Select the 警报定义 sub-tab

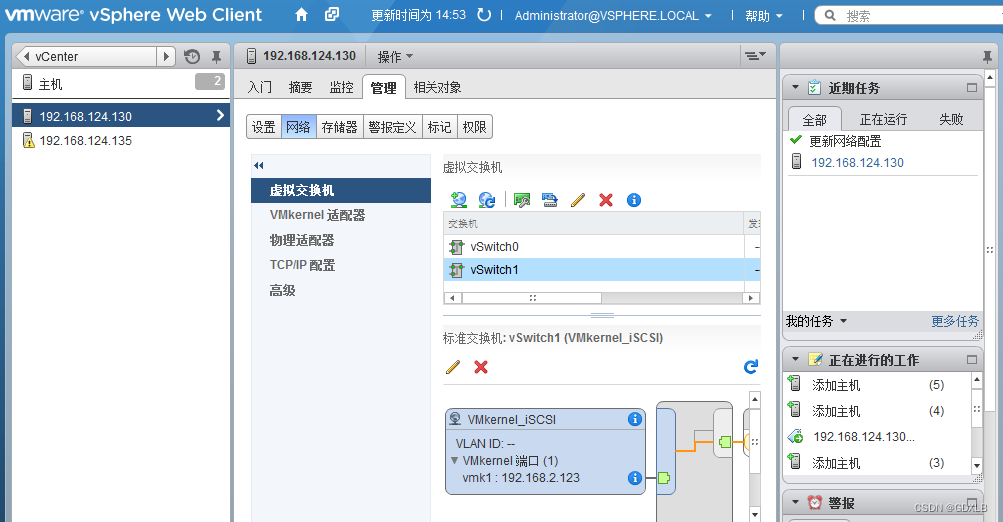[393, 127]
